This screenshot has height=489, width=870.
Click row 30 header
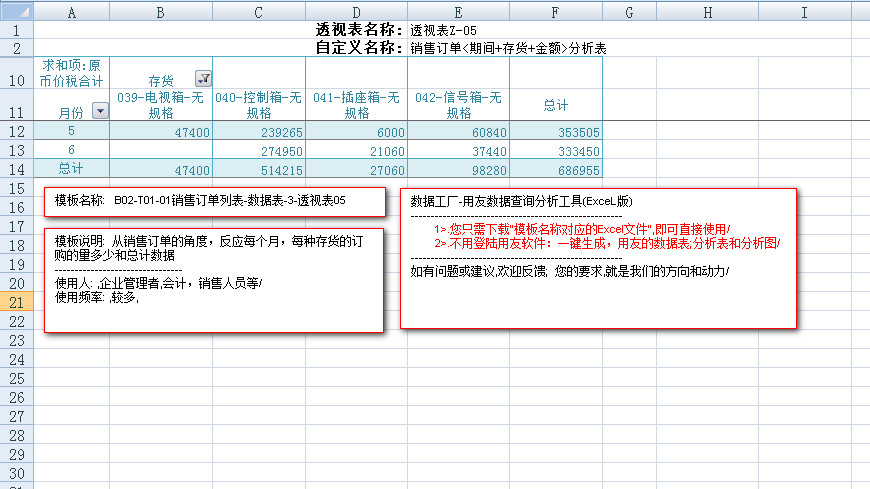(16, 474)
